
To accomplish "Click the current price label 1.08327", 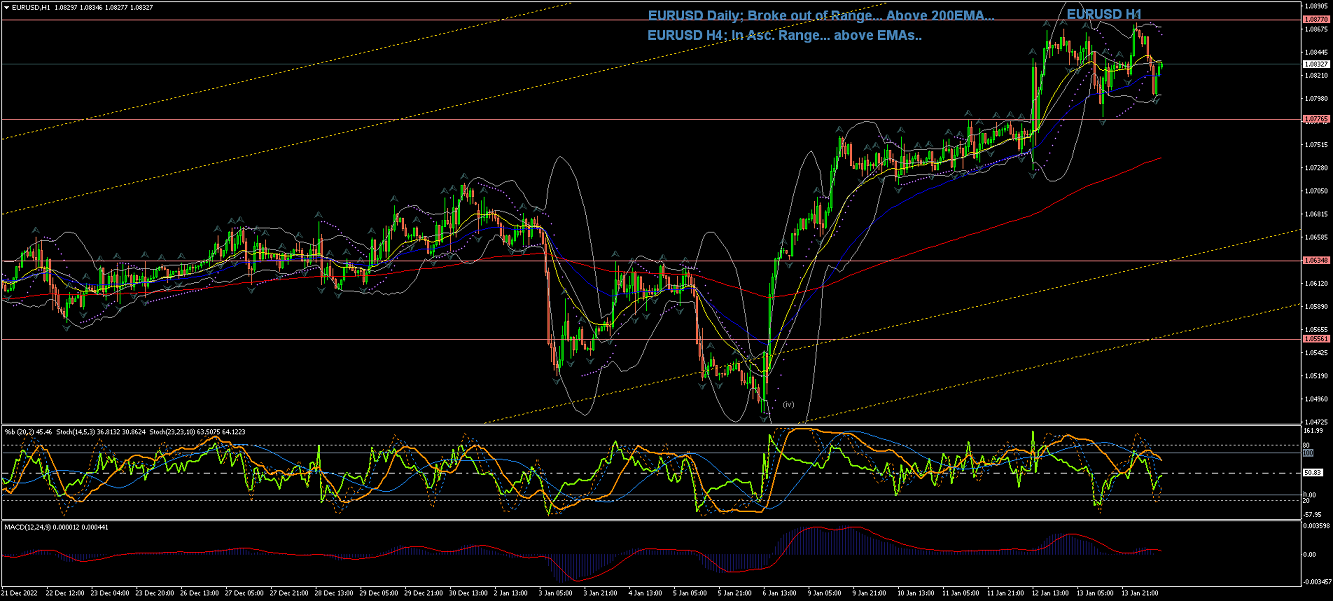I will coord(1315,63).
